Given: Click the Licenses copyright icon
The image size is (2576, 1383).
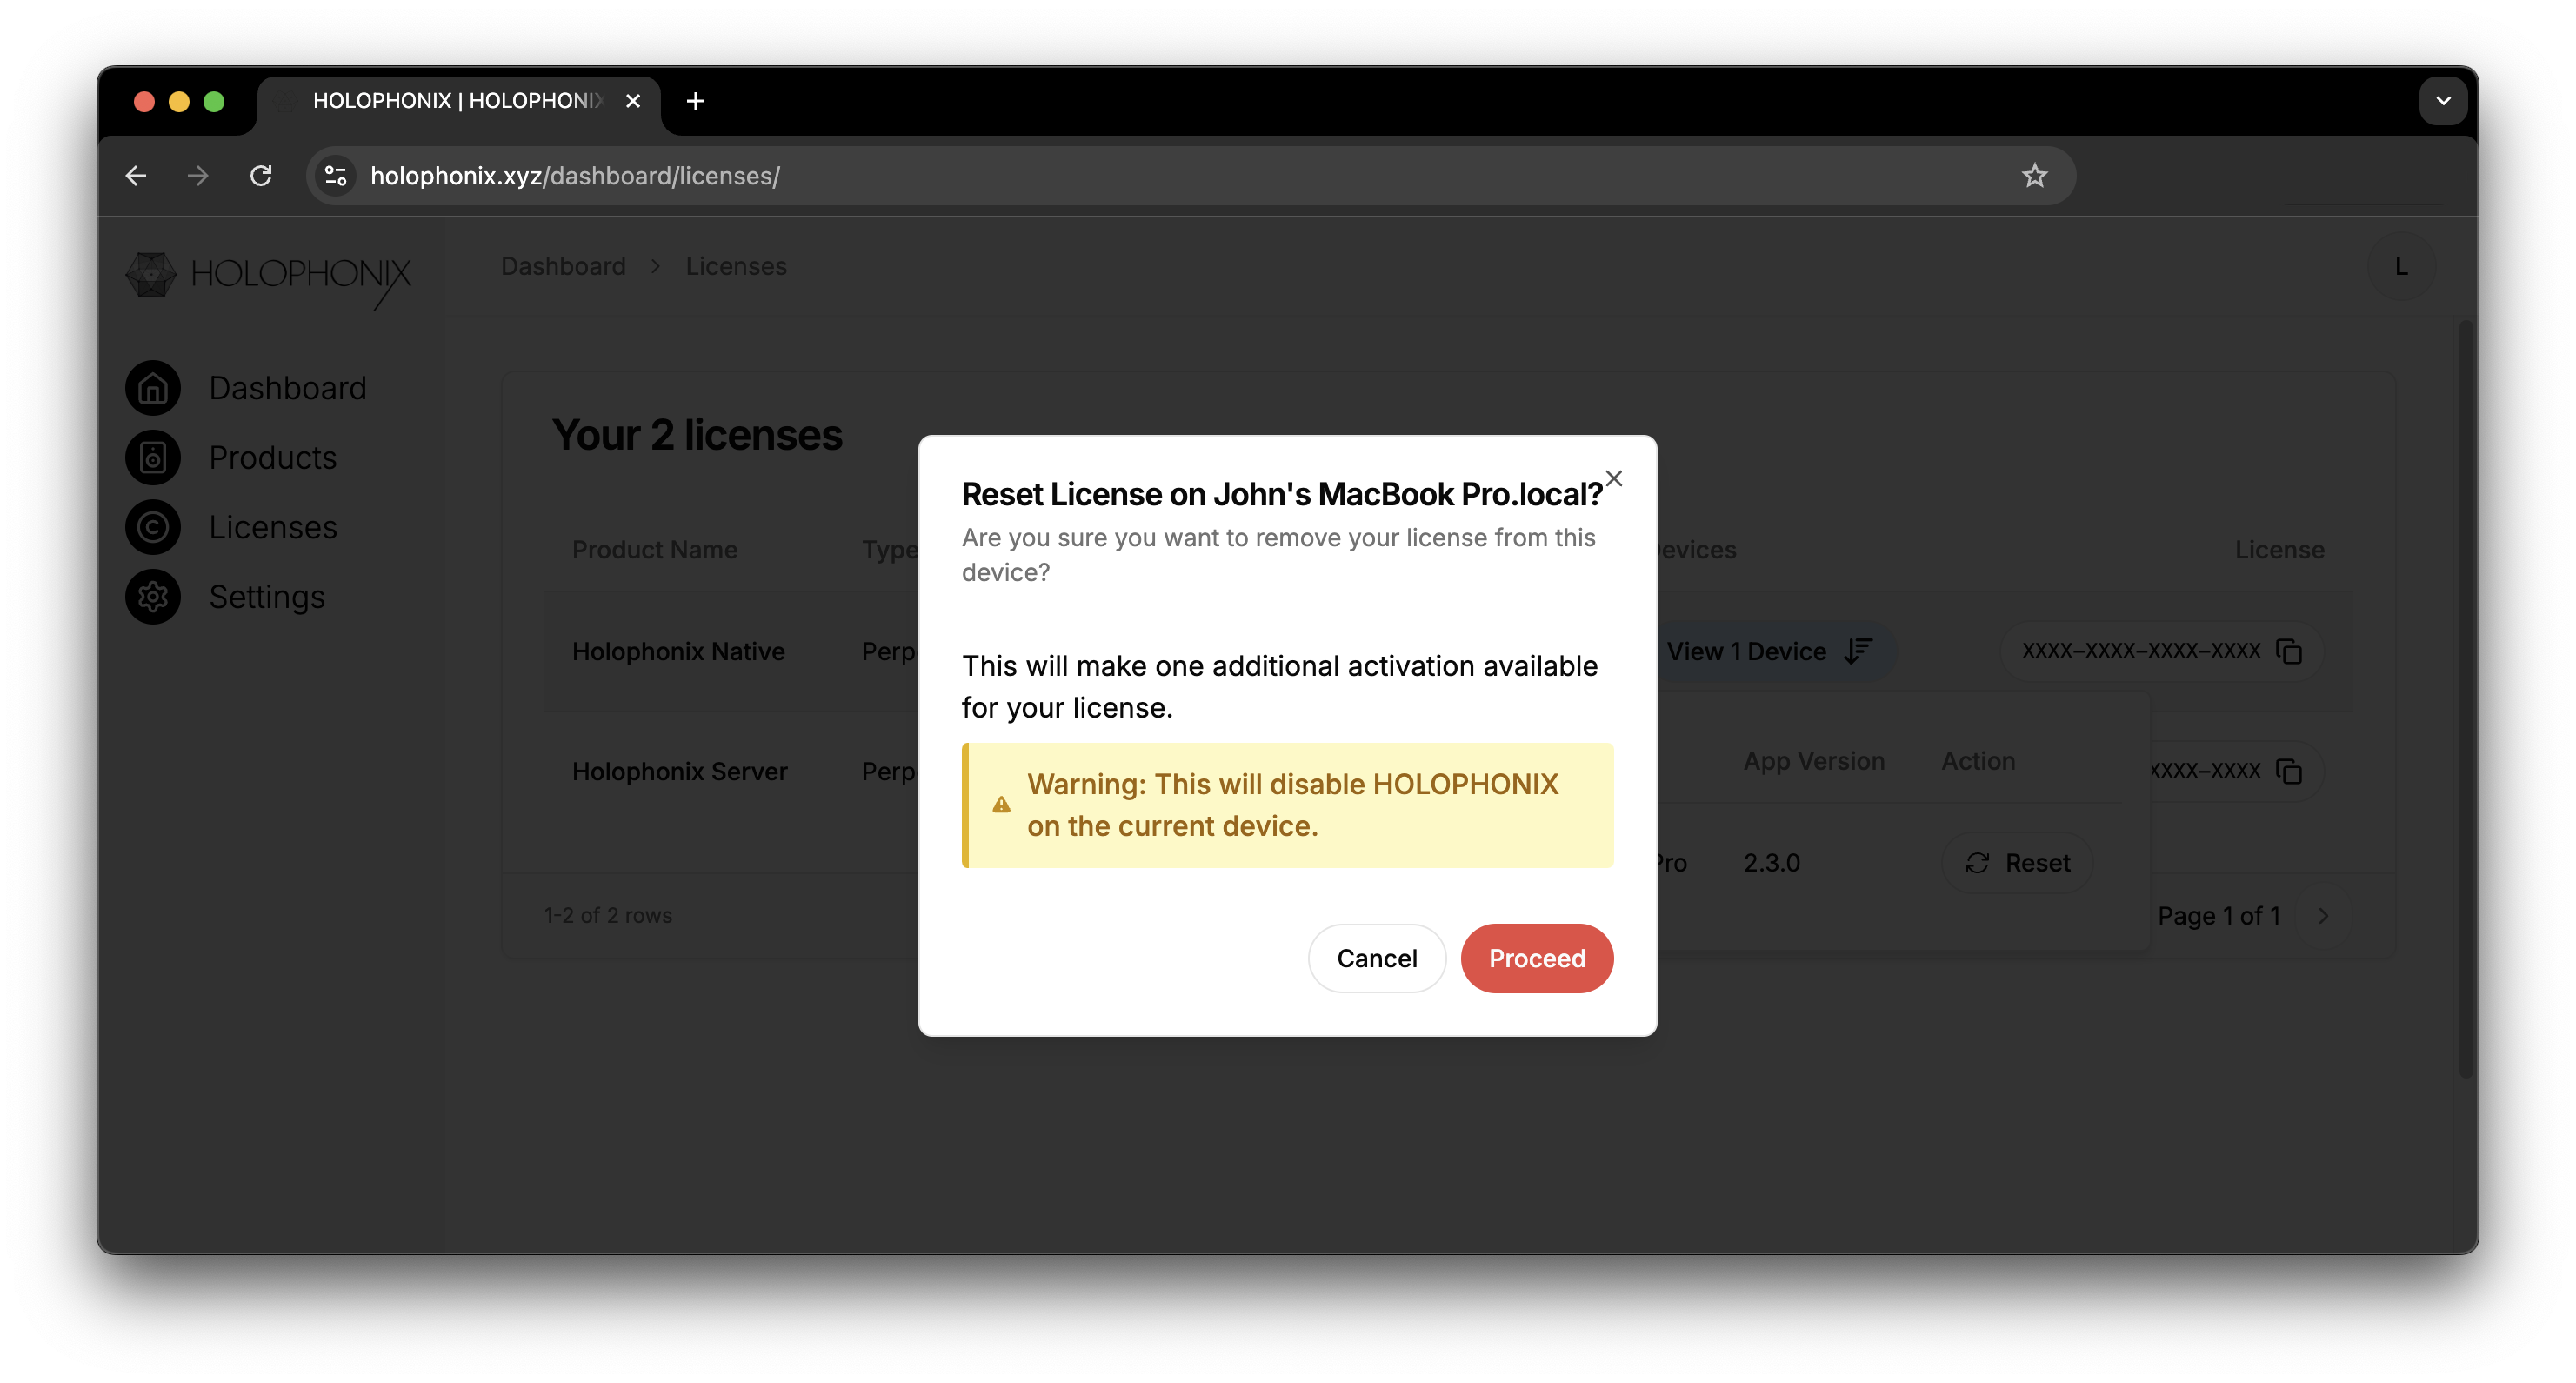Looking at the screenshot, I should pyautogui.click(x=153, y=527).
